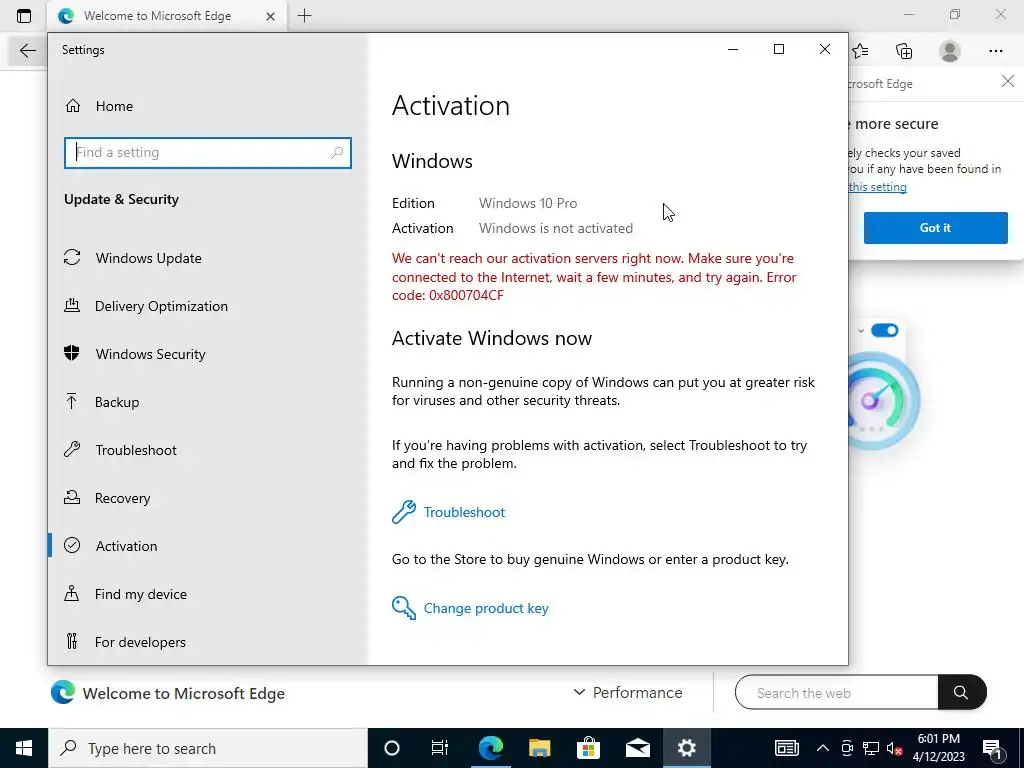The width and height of the screenshot is (1024, 768).
Task: Open File Explorer from taskbar
Action: 539,748
